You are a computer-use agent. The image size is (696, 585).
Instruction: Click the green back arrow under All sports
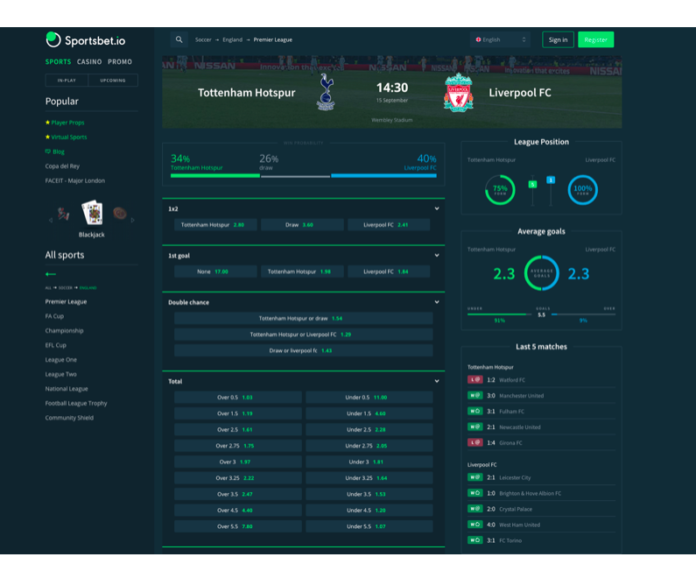coord(51,274)
